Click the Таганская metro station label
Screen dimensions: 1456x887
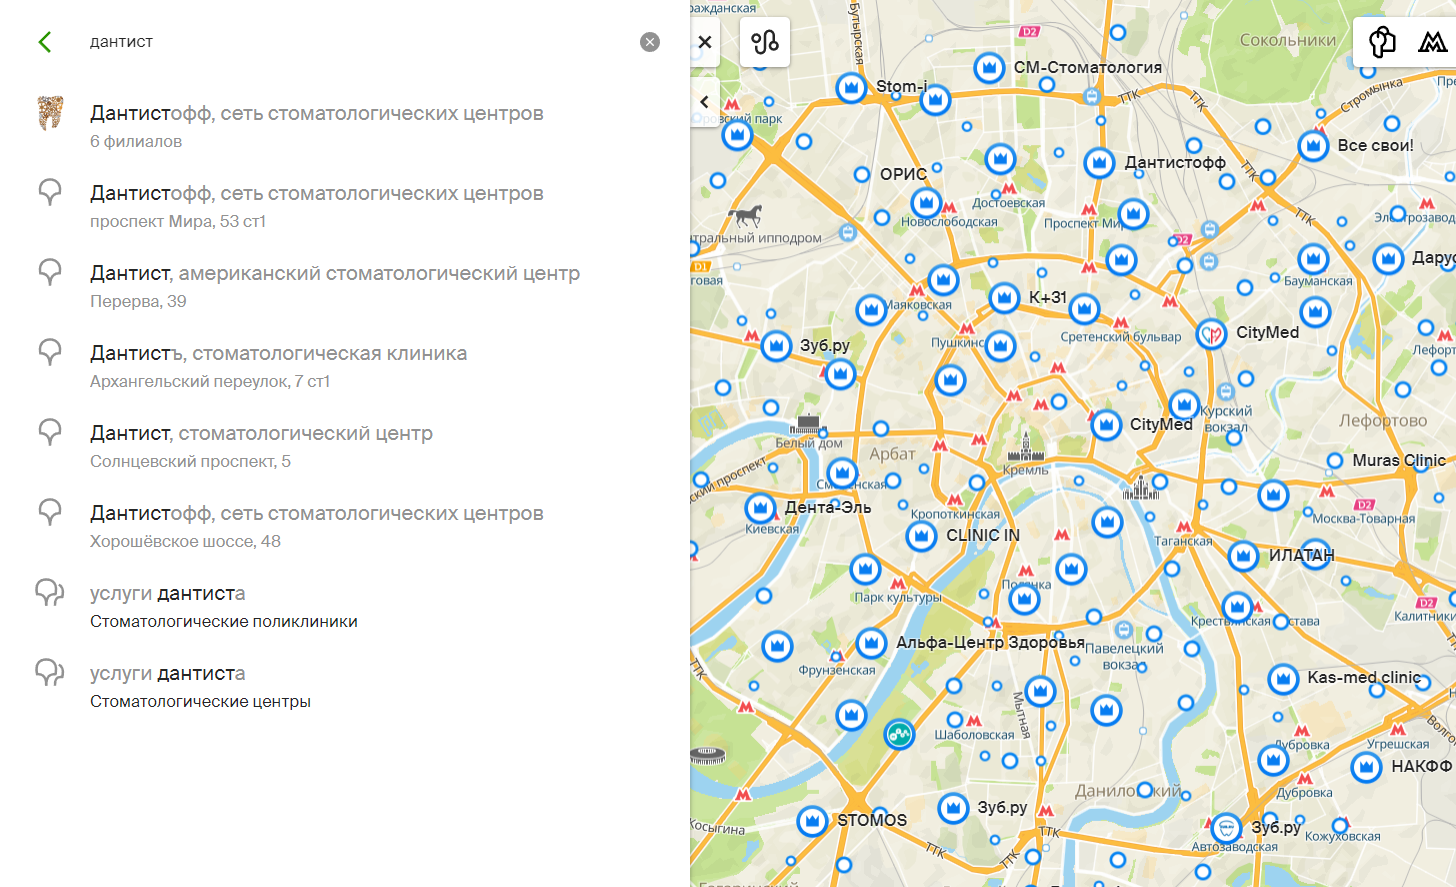1183,541
